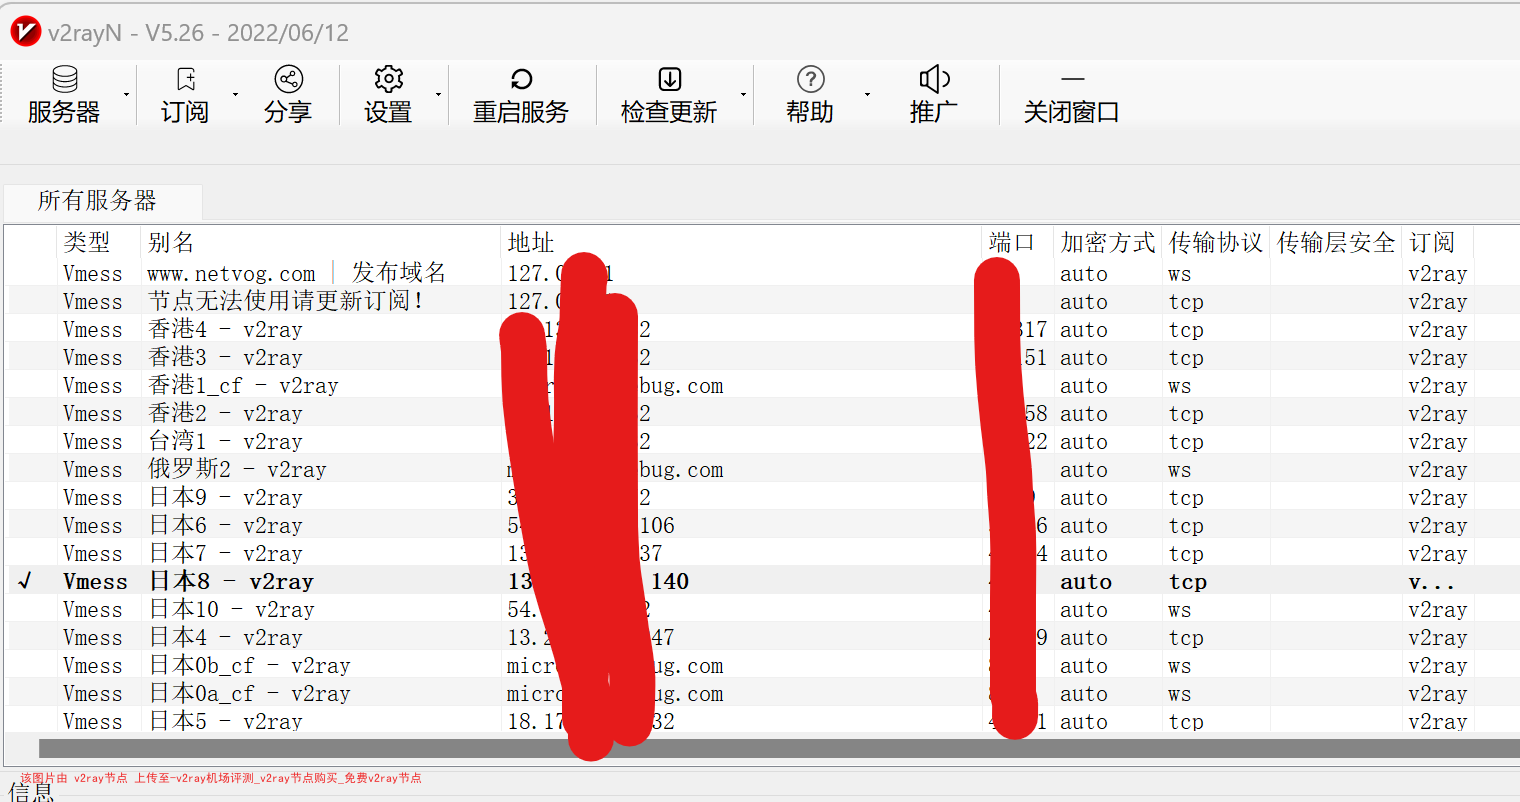Screen dimensions: 1520x802
Task: Sort by the 加密方式 column header
Action: tap(1107, 242)
